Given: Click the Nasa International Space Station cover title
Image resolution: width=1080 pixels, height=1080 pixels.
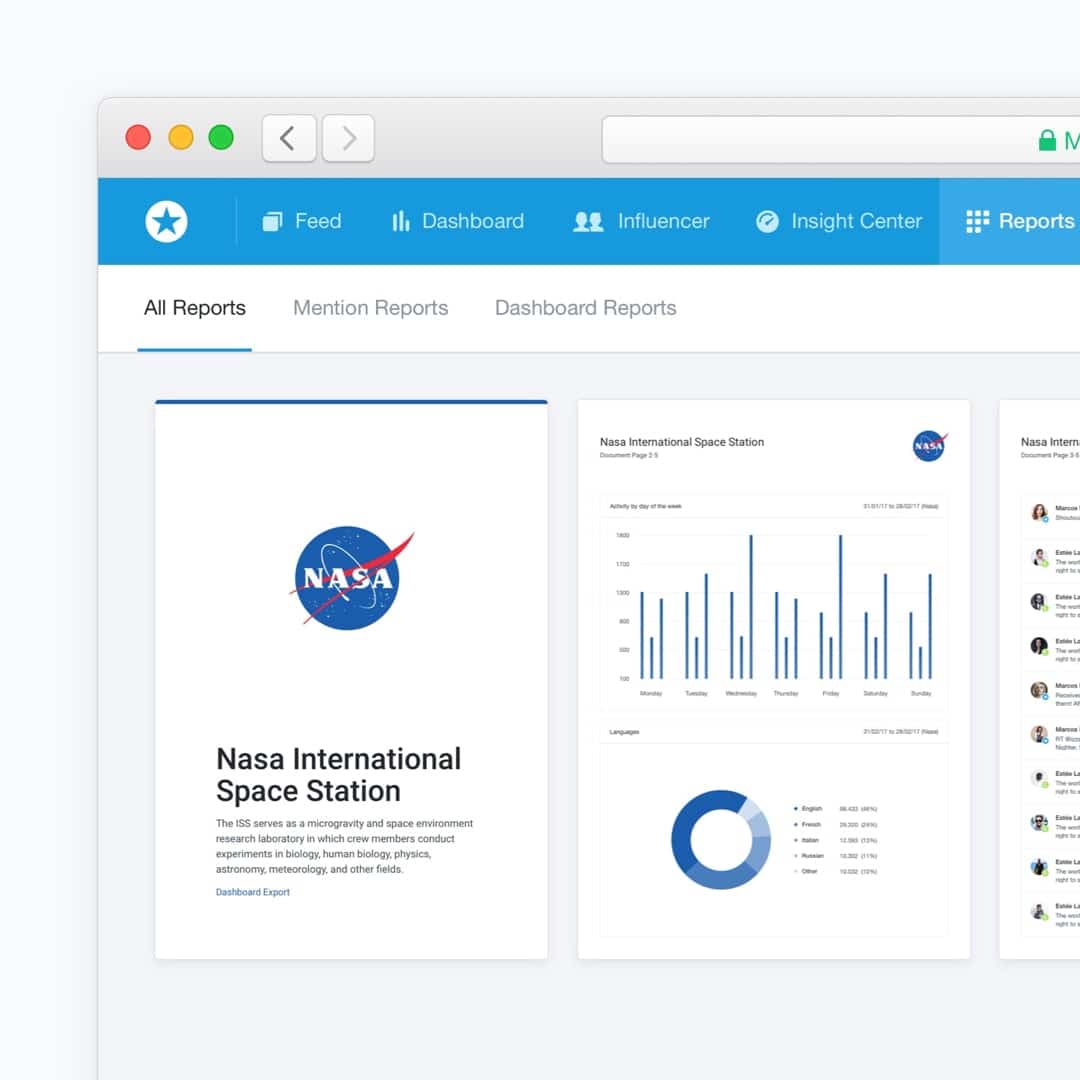Looking at the screenshot, I should (x=338, y=775).
